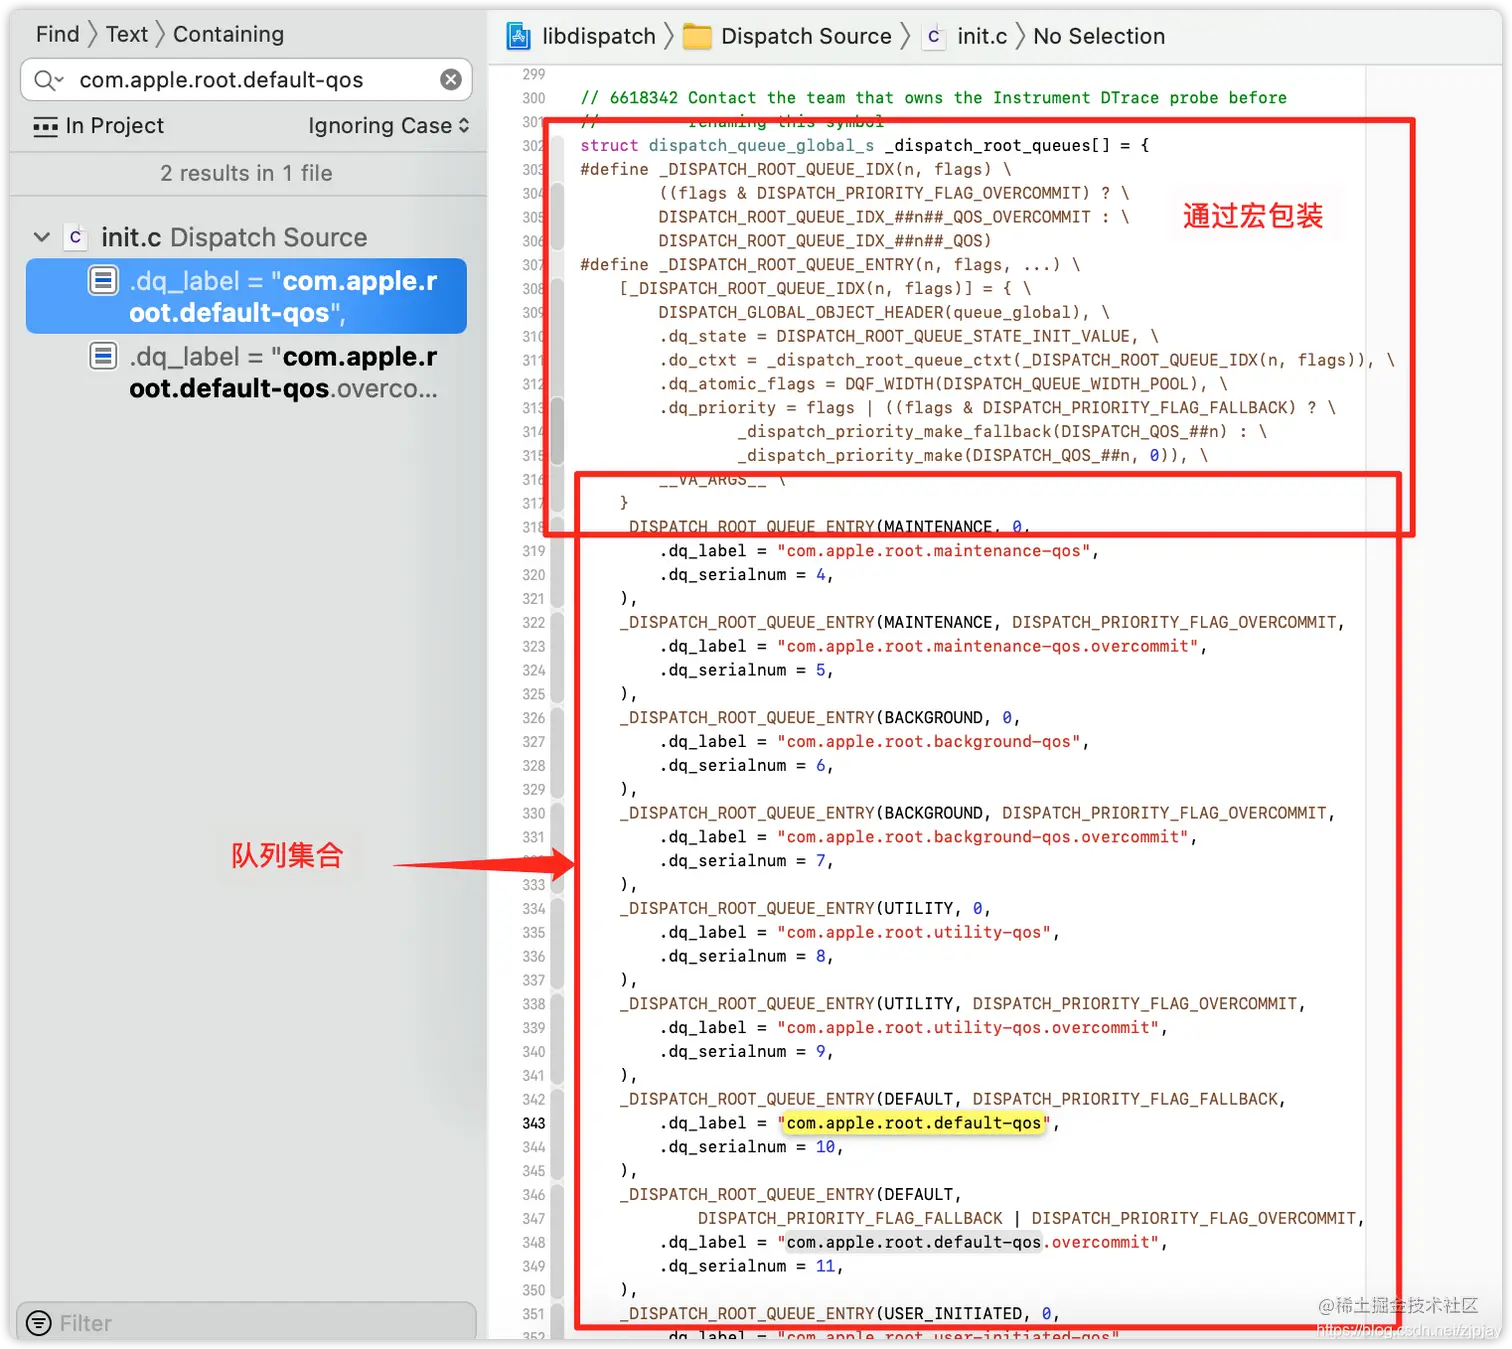Click struct dispatch_queue_global_s declaration on line 302
The image size is (1512, 1349).
click(864, 146)
